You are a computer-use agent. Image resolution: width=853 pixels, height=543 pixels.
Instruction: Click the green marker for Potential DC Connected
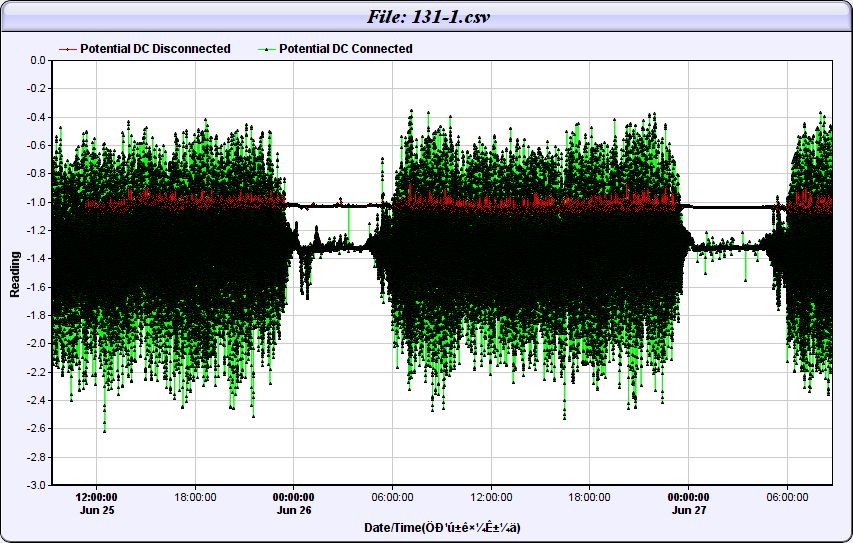click(x=267, y=49)
